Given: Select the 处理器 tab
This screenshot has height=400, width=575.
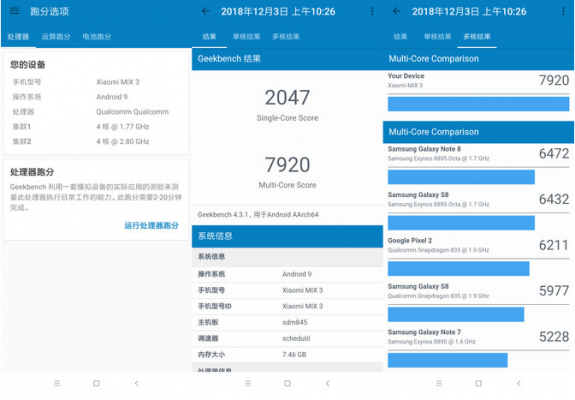Looking at the screenshot, I should pos(18,36).
